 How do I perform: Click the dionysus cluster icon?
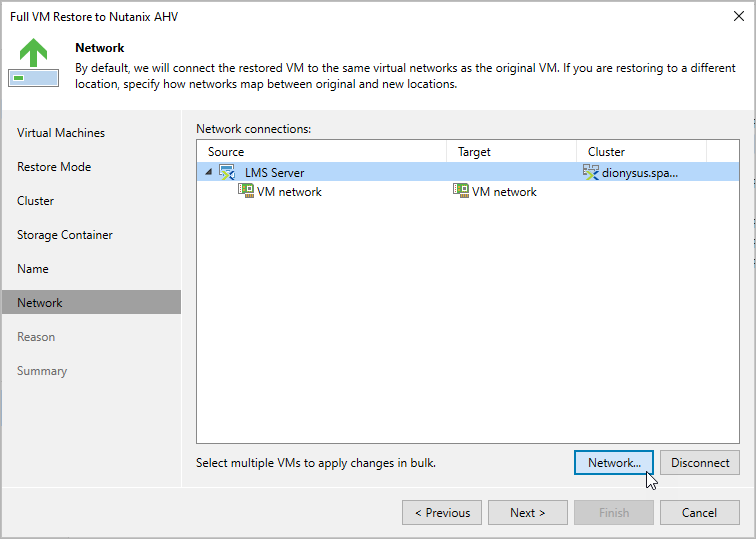[590, 172]
